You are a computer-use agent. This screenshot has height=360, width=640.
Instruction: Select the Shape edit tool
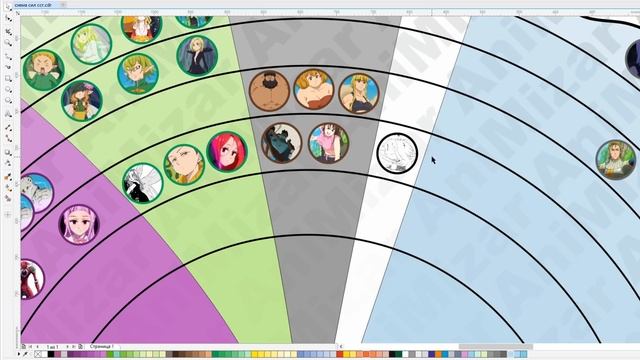tap(8, 18)
